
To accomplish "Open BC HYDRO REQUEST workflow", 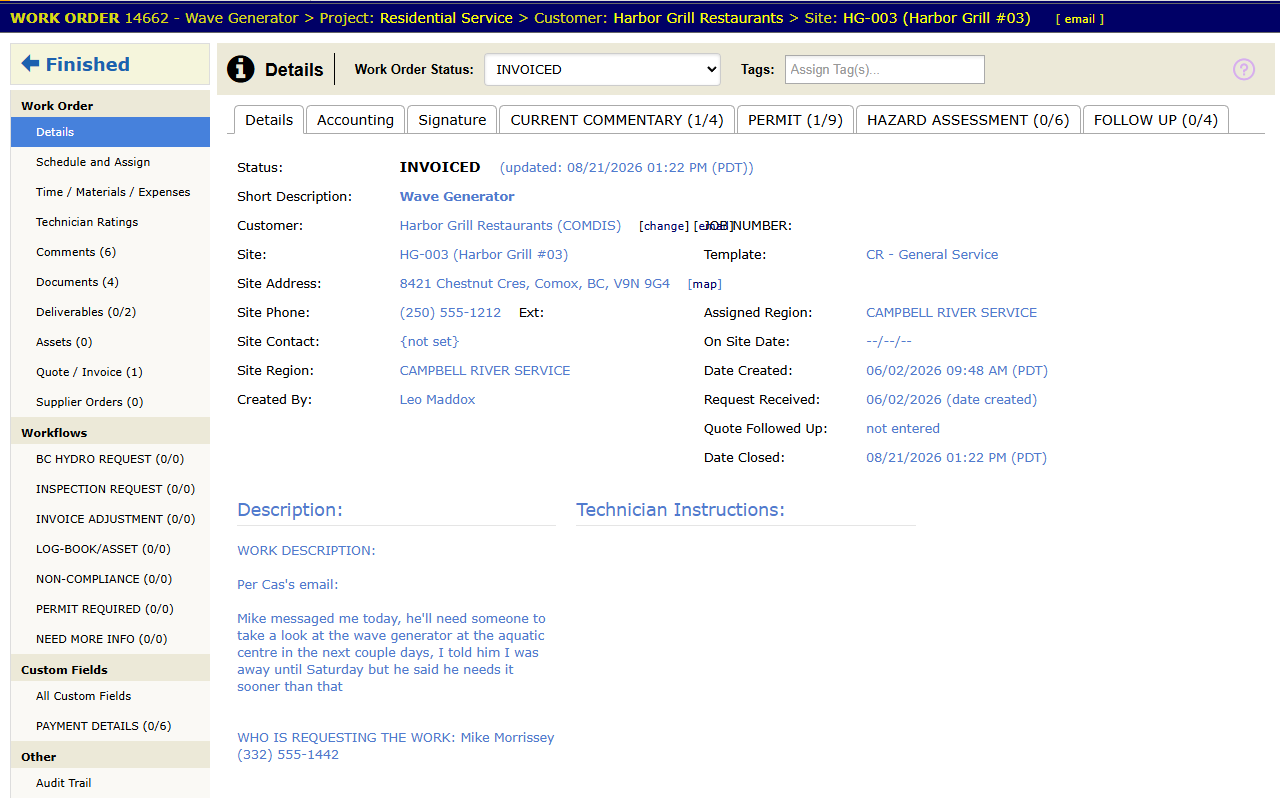I will point(110,459).
